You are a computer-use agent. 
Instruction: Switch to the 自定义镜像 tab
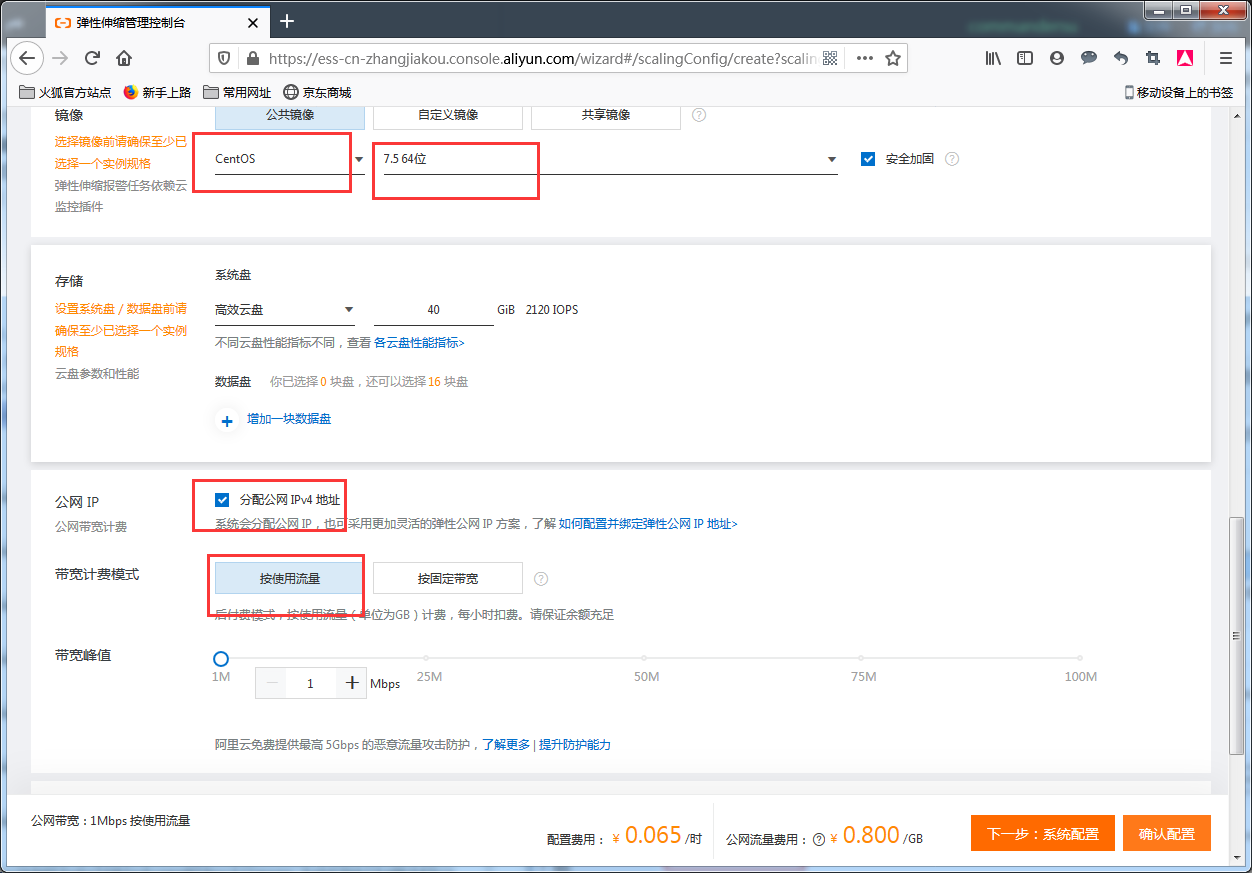(448, 115)
